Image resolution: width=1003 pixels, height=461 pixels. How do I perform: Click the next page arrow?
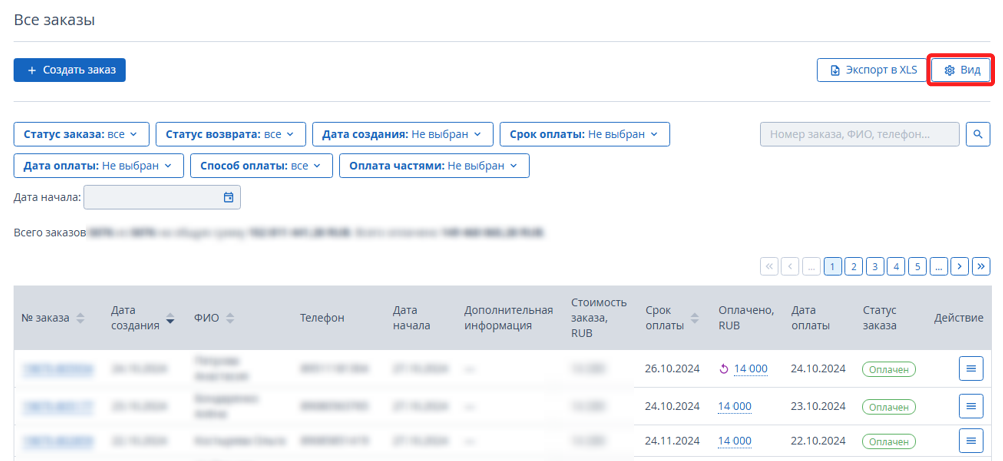tap(959, 267)
